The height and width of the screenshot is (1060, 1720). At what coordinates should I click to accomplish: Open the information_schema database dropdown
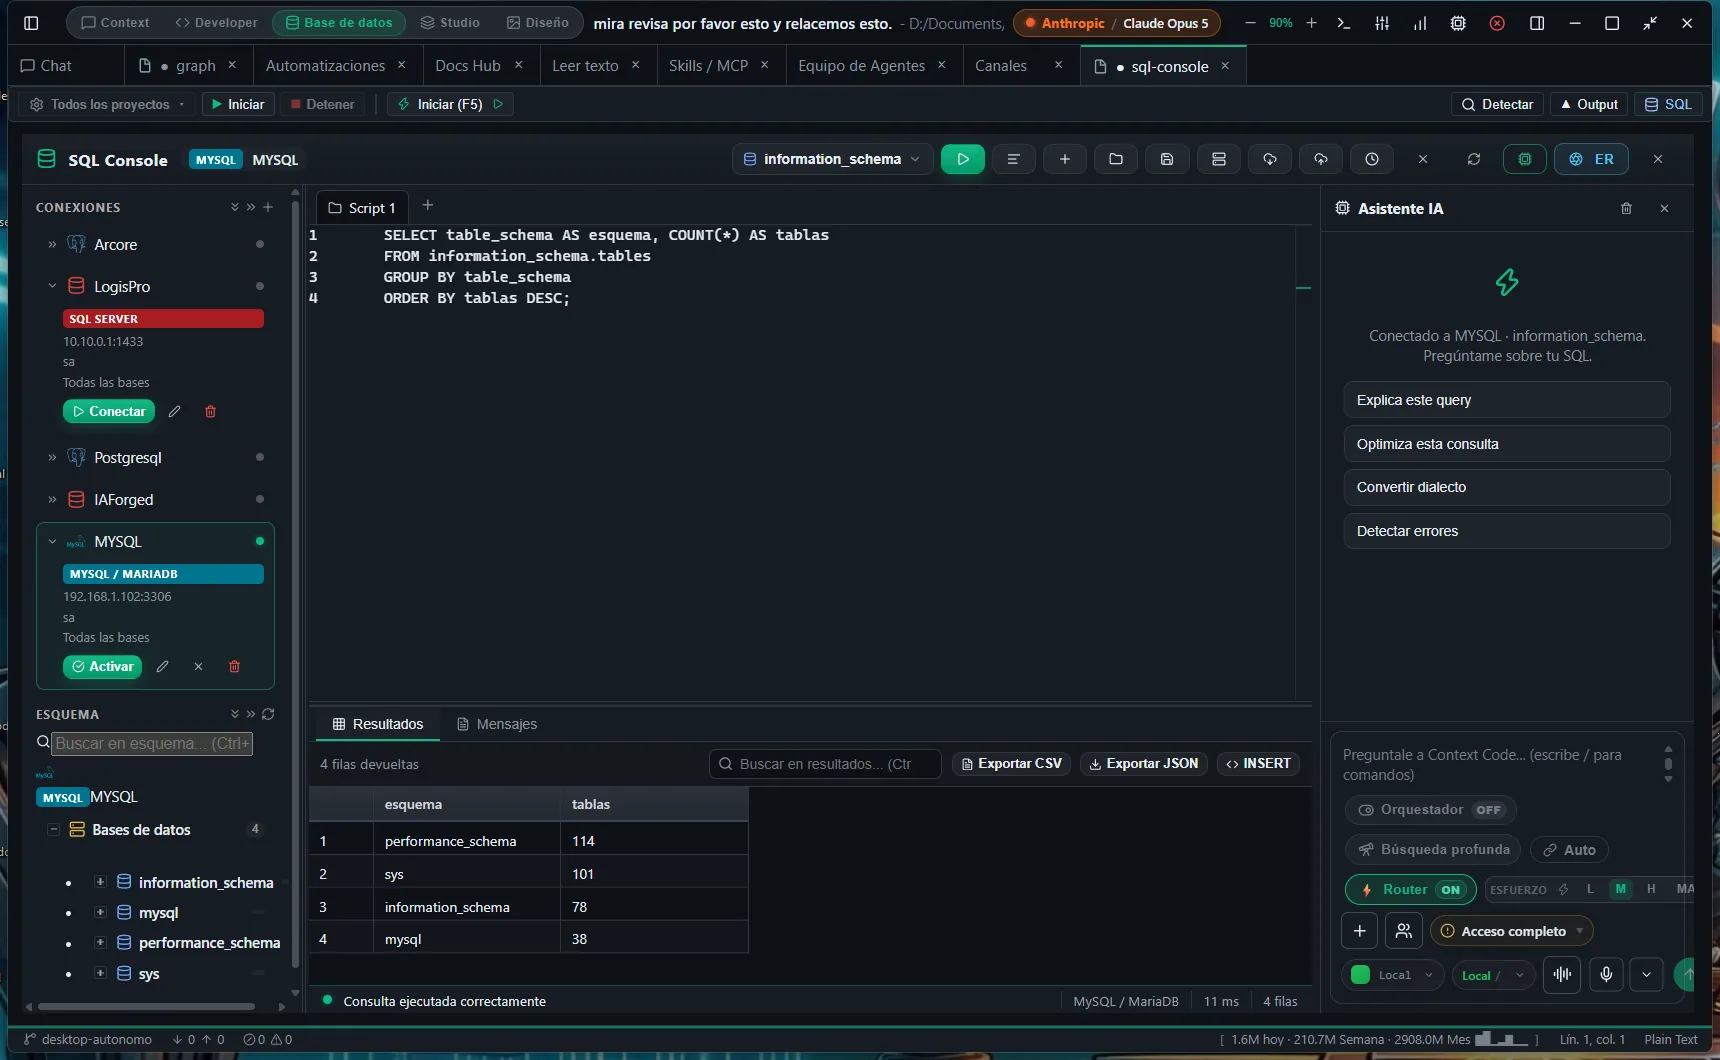[x=833, y=159]
